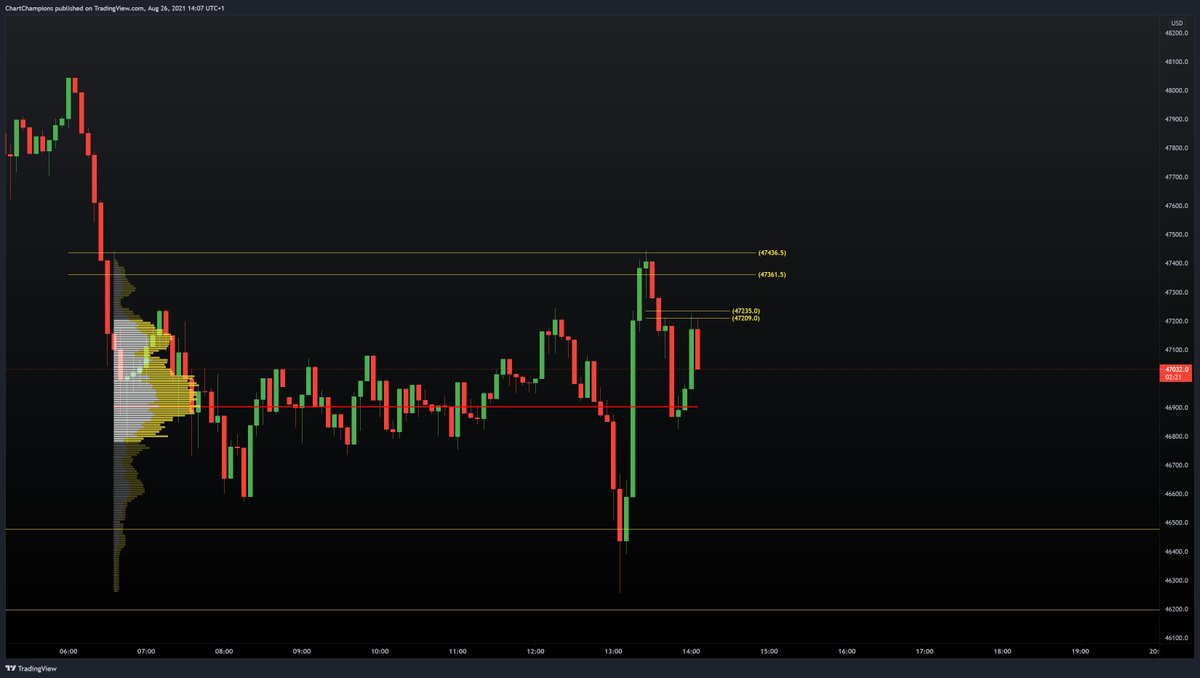Click the 12:00 time axis label

click(x=535, y=651)
